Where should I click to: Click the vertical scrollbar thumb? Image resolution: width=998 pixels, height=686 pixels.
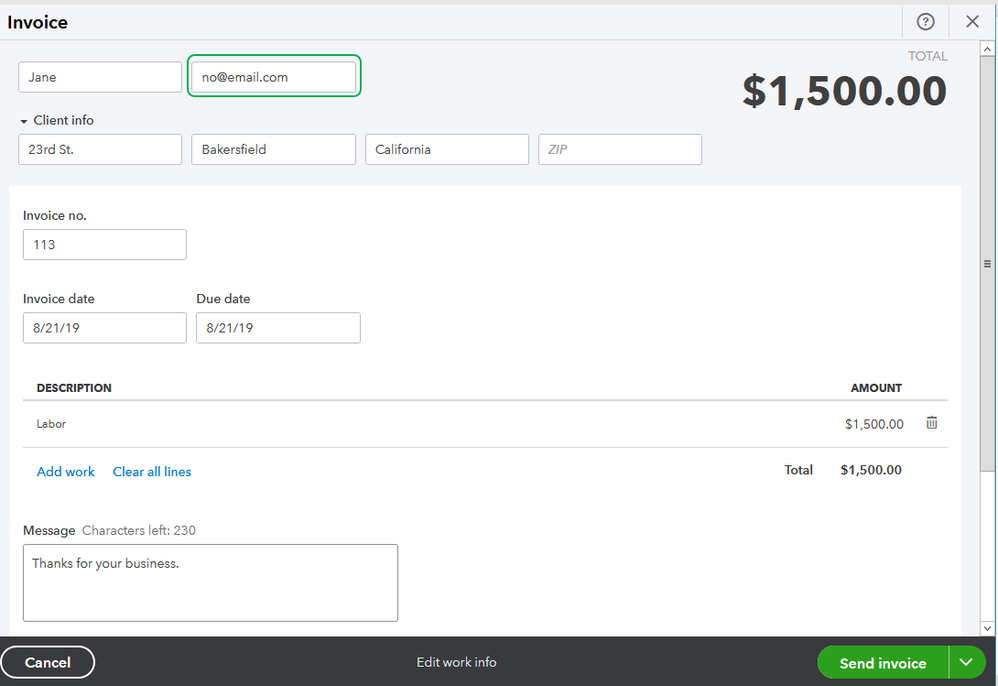[987, 264]
